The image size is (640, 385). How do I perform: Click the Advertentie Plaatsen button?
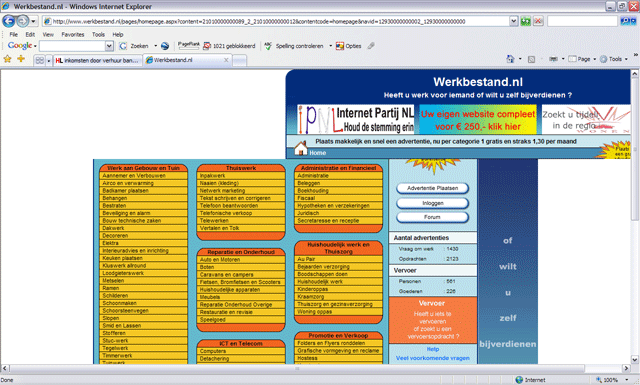point(432,188)
